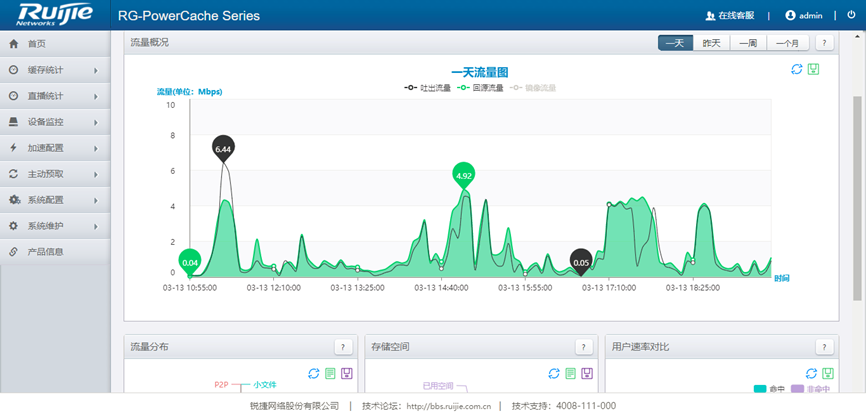
Task: Open 在线客服 online support
Action: click(x=730, y=16)
